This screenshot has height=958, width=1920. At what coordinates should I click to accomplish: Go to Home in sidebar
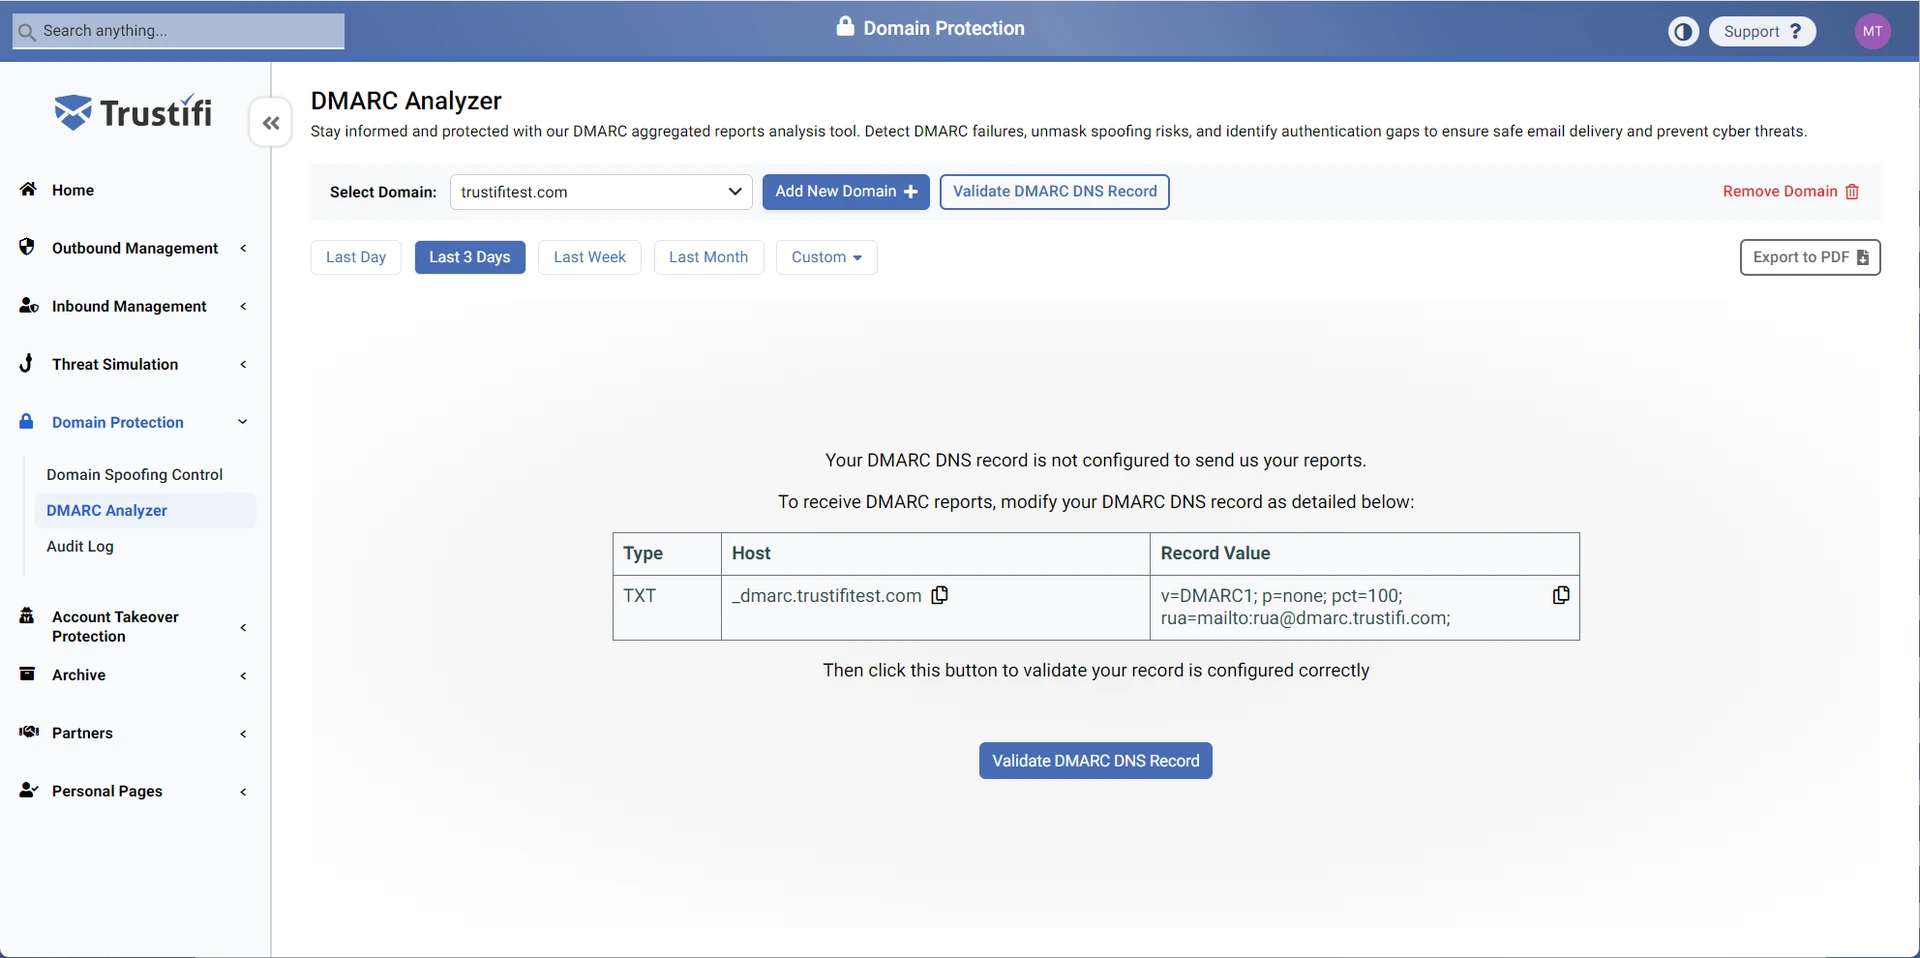pos(73,190)
